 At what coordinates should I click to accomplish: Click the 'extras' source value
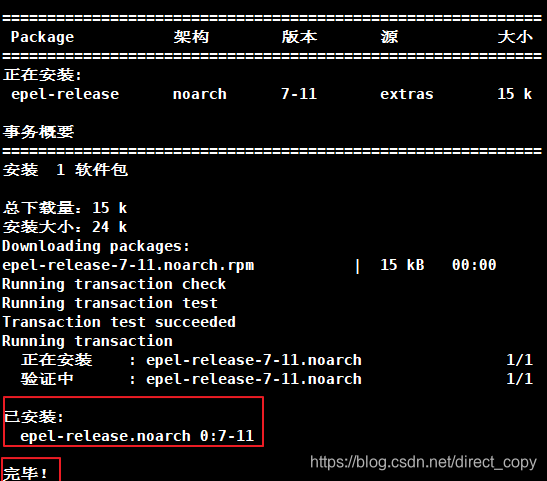click(x=407, y=94)
